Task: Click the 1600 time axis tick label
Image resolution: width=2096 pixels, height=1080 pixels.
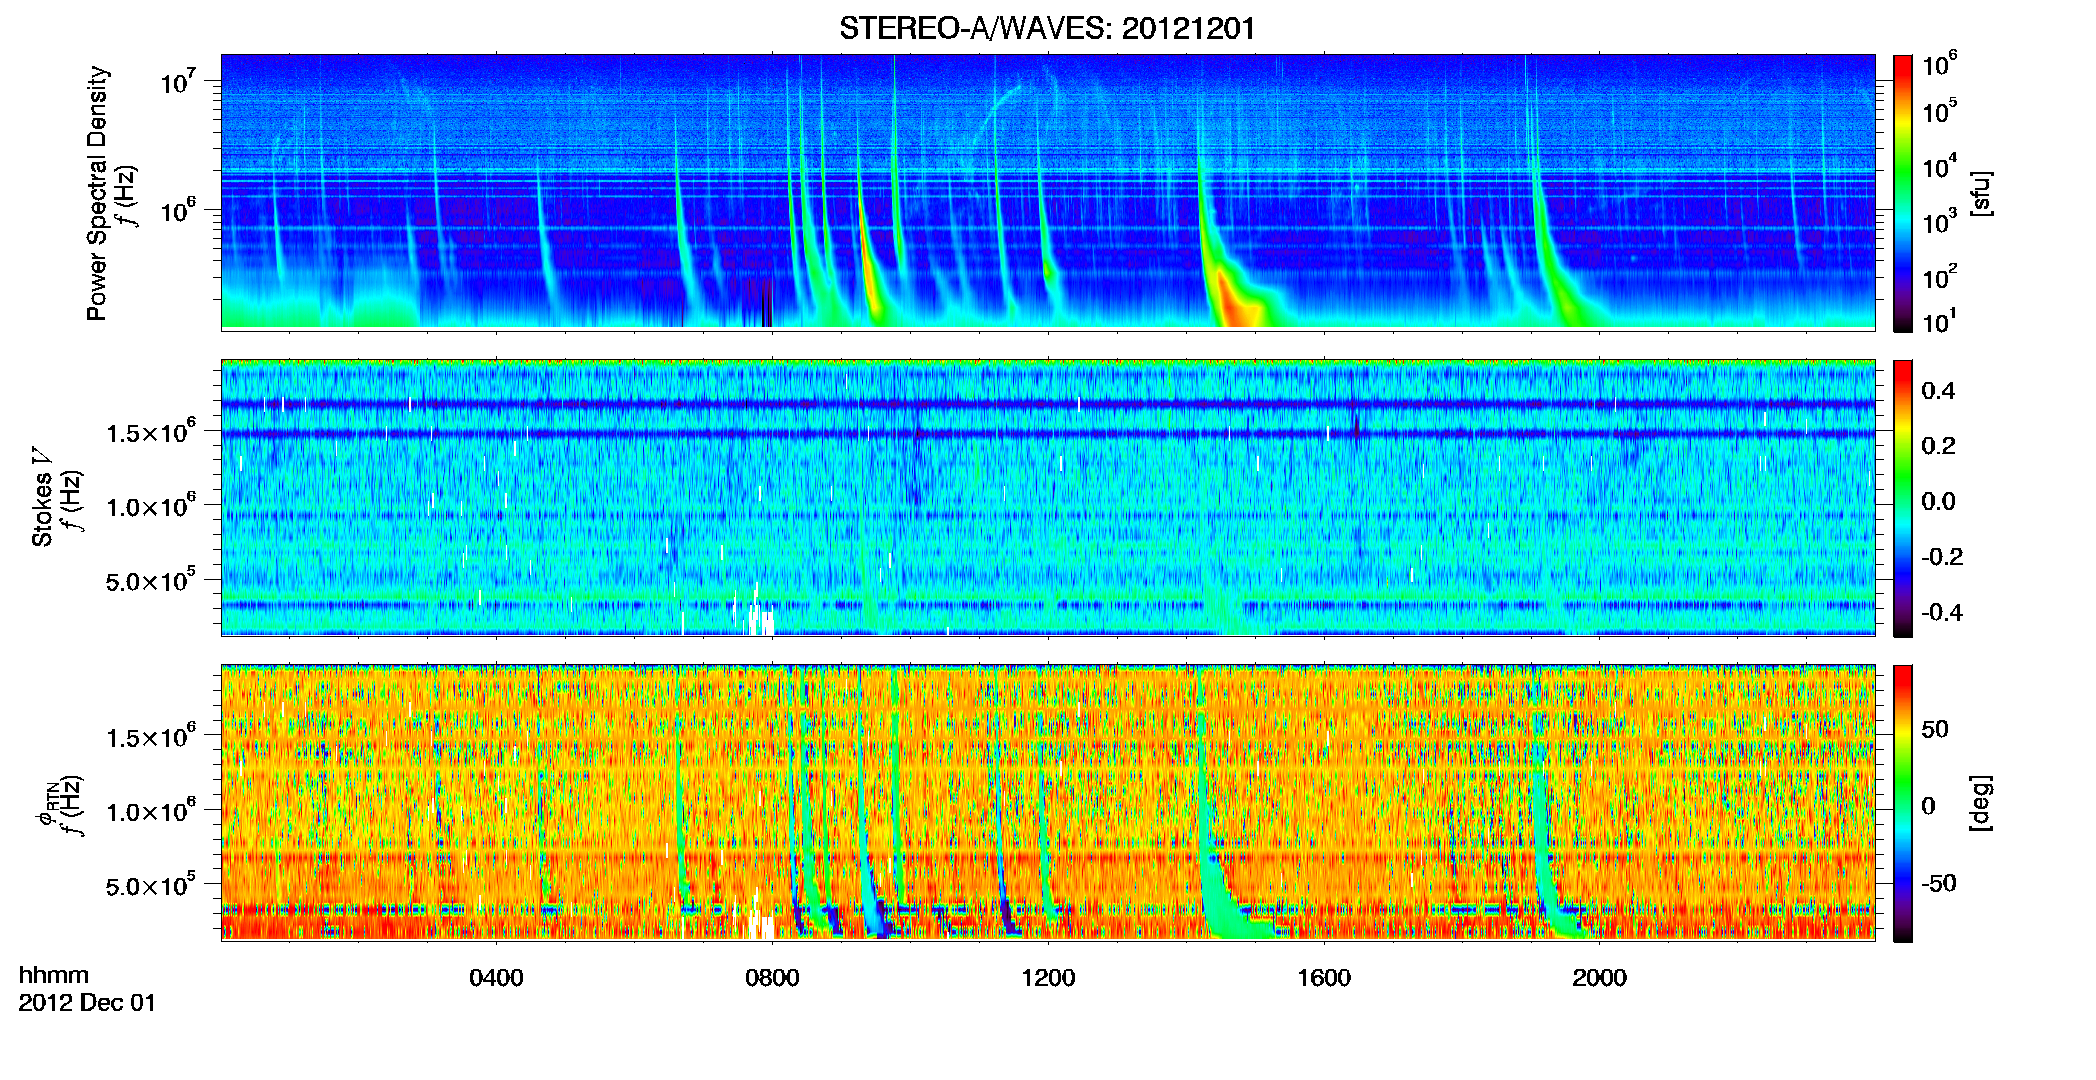Action: coord(1324,978)
